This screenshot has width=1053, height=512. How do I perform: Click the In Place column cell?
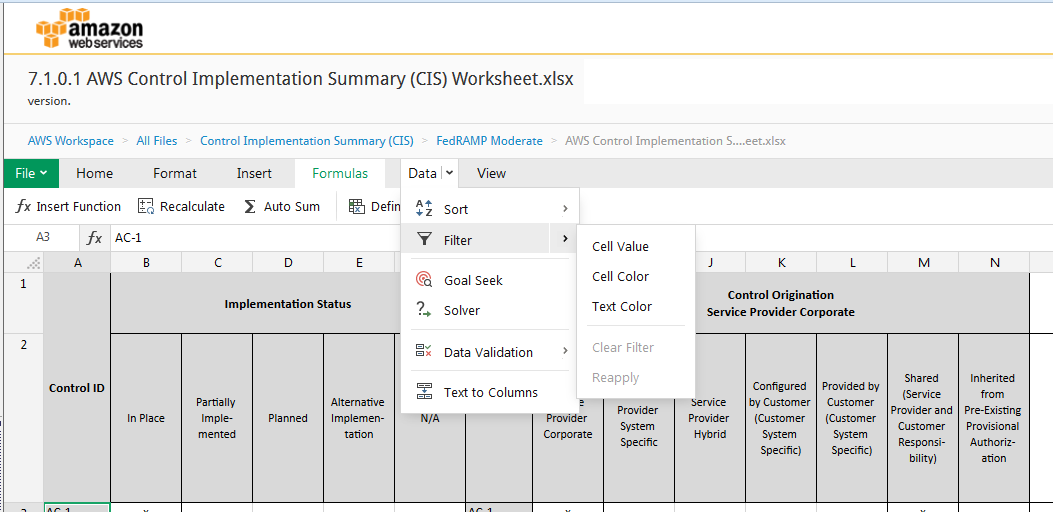[146, 417]
